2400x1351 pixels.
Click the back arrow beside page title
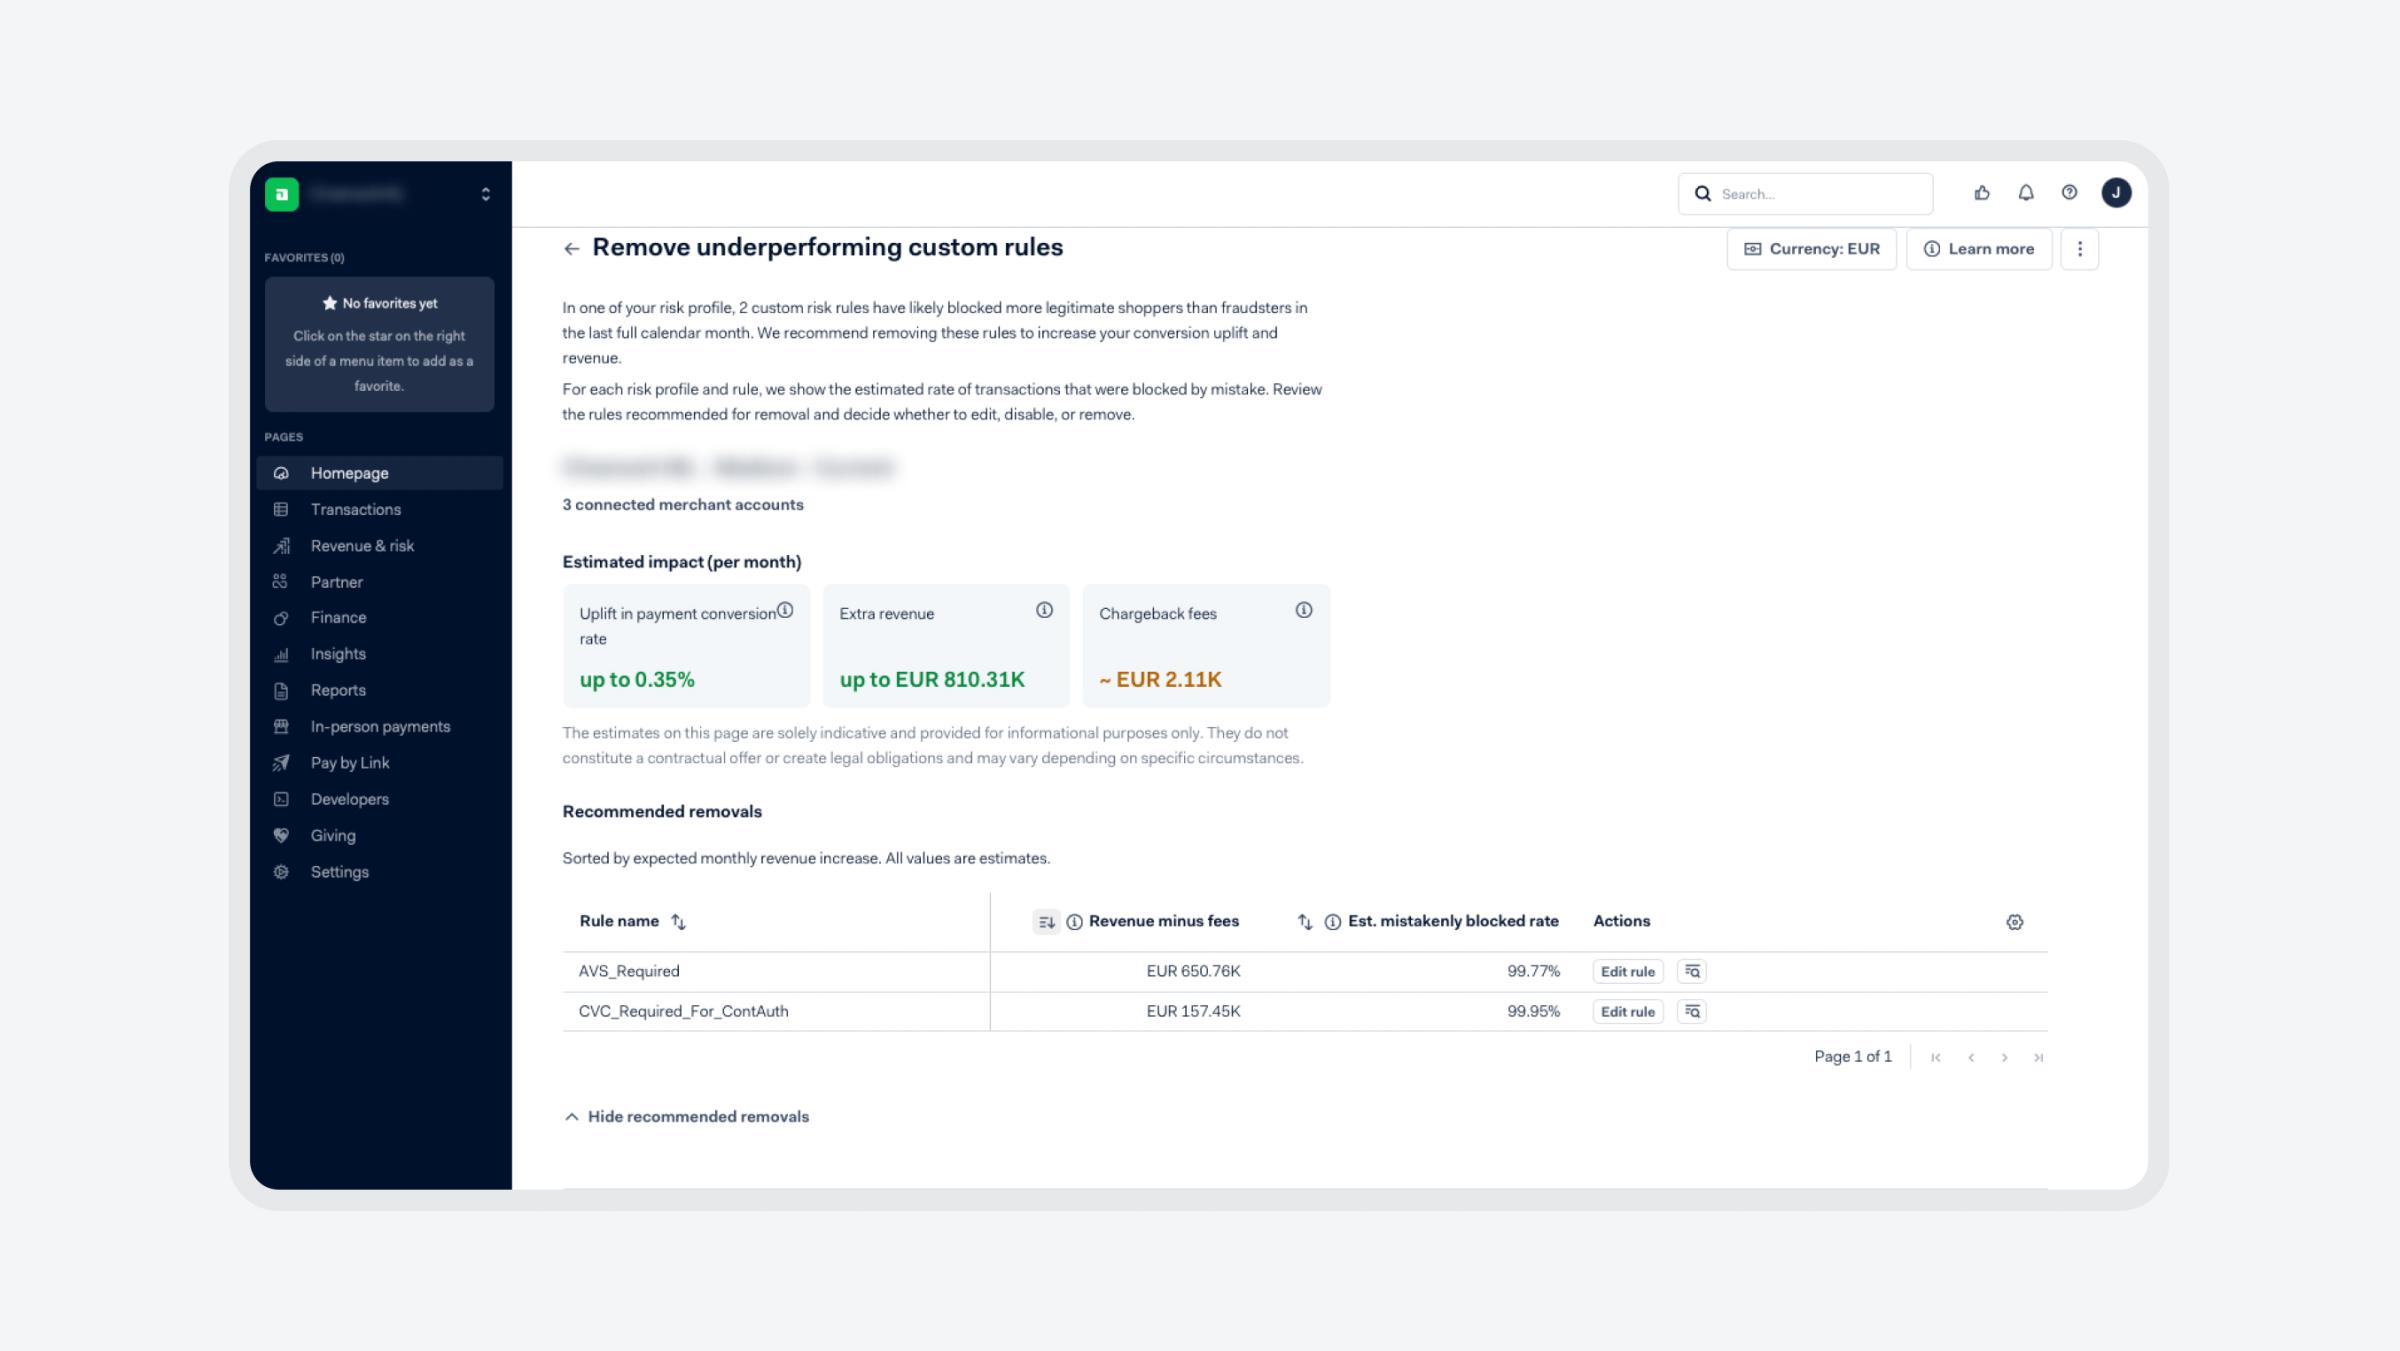point(571,249)
